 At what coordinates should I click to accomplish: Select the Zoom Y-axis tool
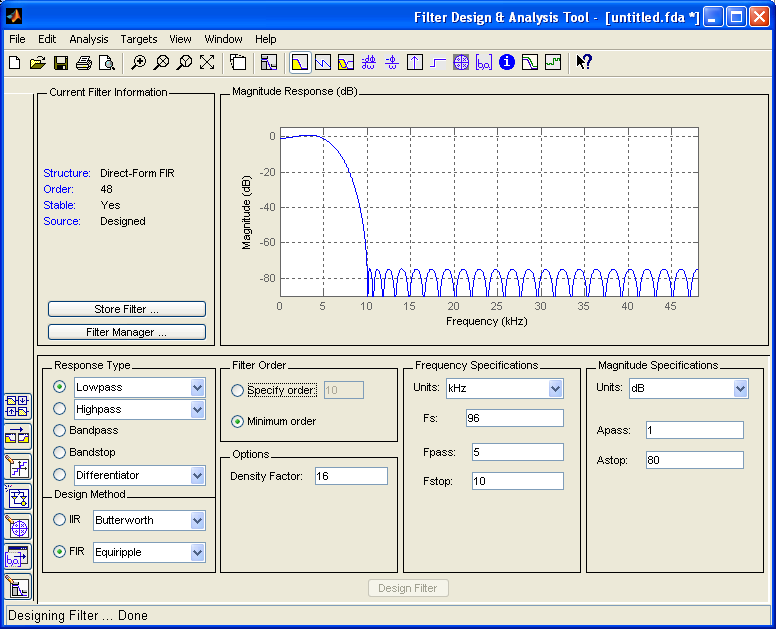(x=184, y=62)
